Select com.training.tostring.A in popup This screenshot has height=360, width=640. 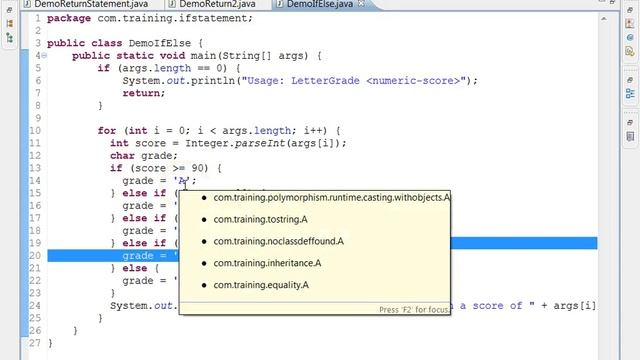260,220
